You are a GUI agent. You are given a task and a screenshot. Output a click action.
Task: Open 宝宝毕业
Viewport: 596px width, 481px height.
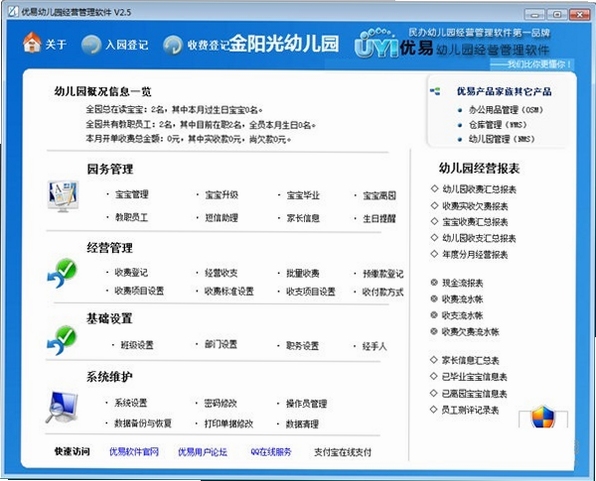303,195
